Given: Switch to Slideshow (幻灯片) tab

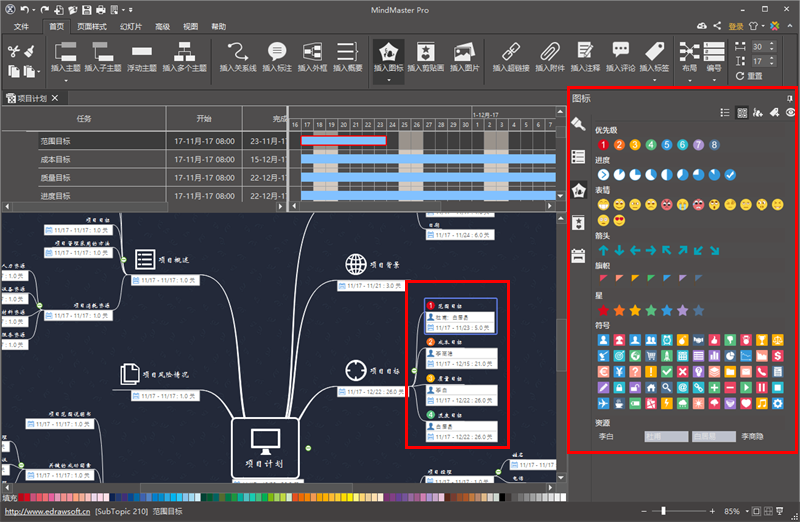Looking at the screenshot, I should (x=131, y=27).
